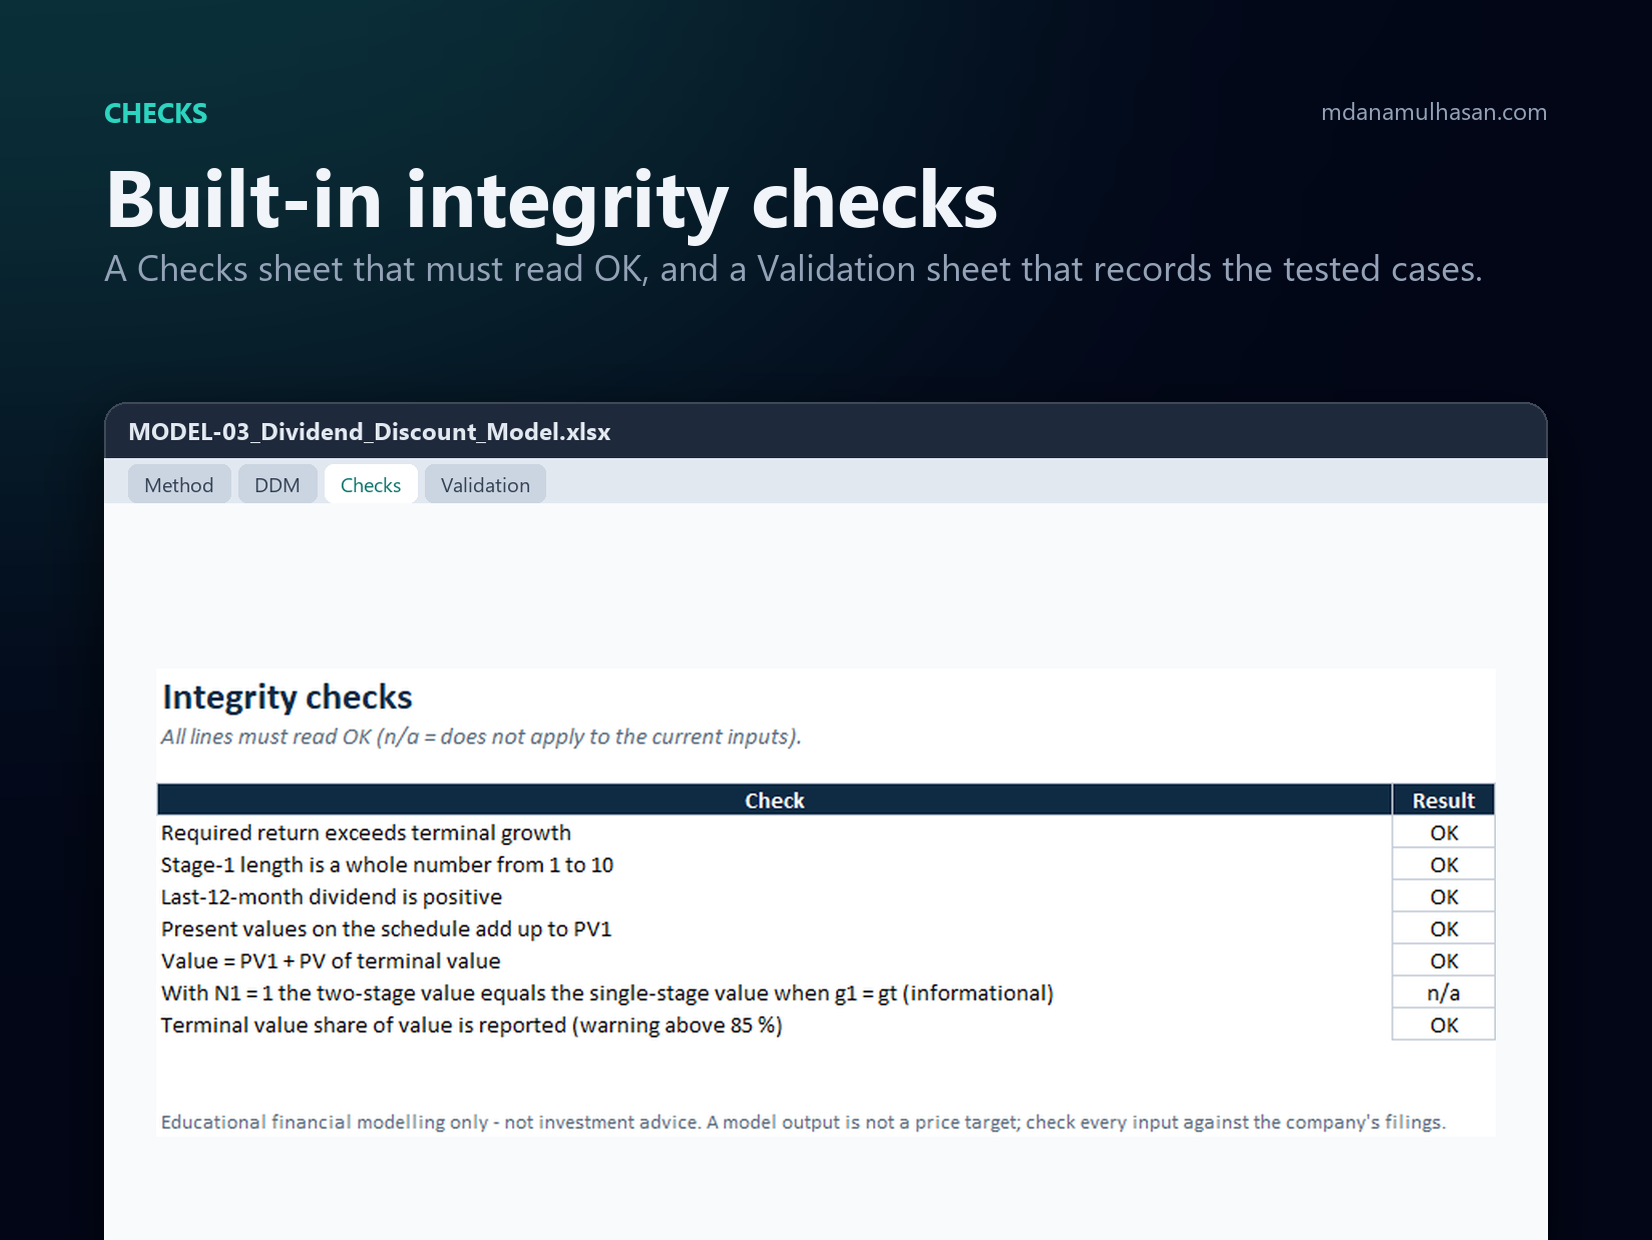1652x1240 pixels.
Task: Click the mdanamulhasan.com link
Action: [1433, 112]
